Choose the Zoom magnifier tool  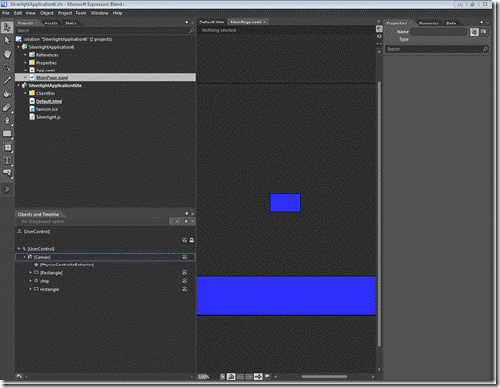(7, 67)
